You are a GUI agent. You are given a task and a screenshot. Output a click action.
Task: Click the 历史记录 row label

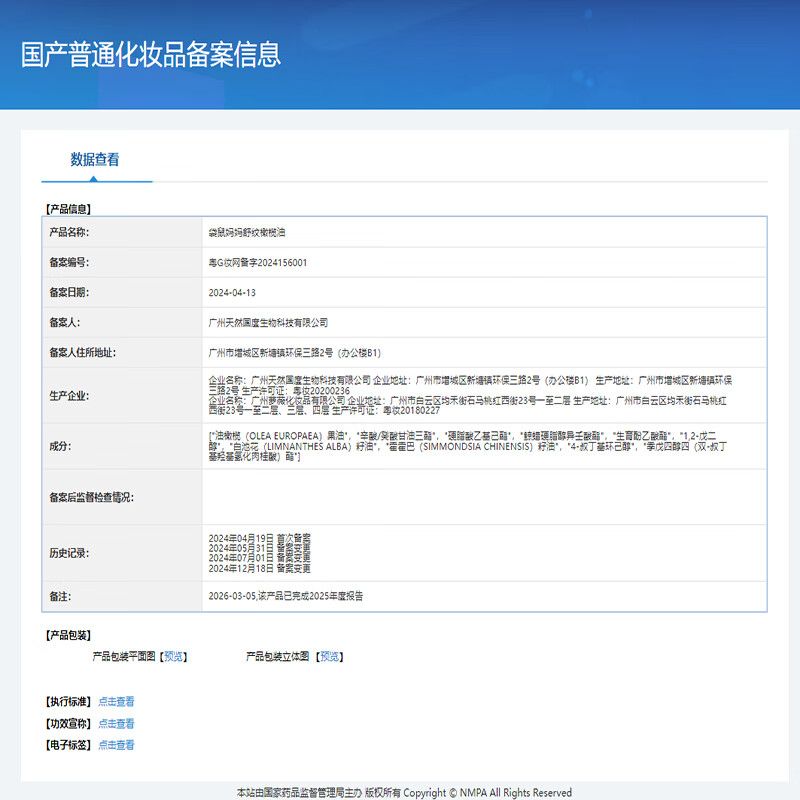point(69,553)
